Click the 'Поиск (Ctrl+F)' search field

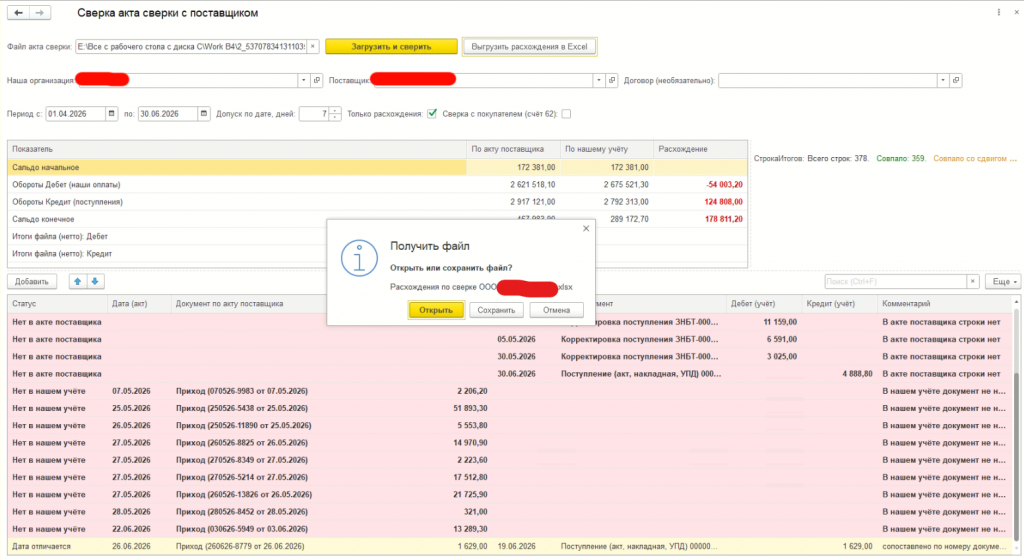click(x=895, y=282)
